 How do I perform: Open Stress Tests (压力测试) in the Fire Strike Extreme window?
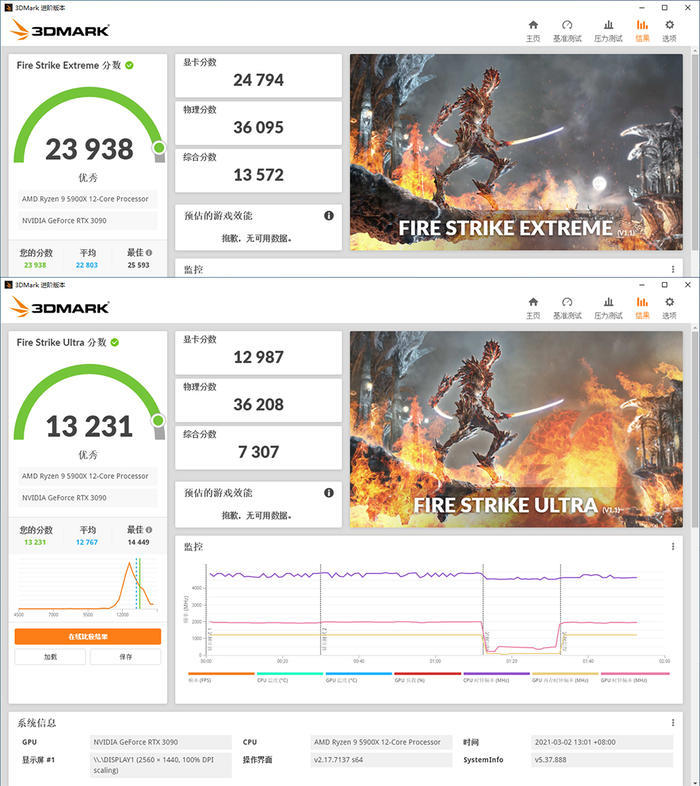click(608, 31)
